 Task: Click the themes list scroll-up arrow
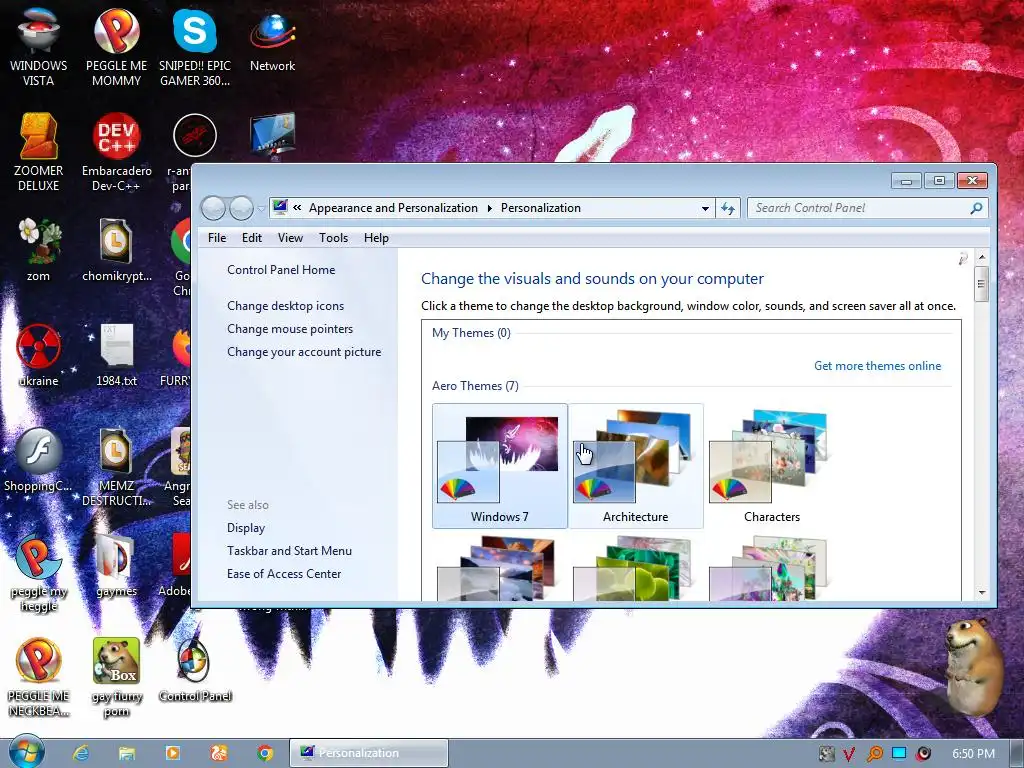[x=982, y=258]
